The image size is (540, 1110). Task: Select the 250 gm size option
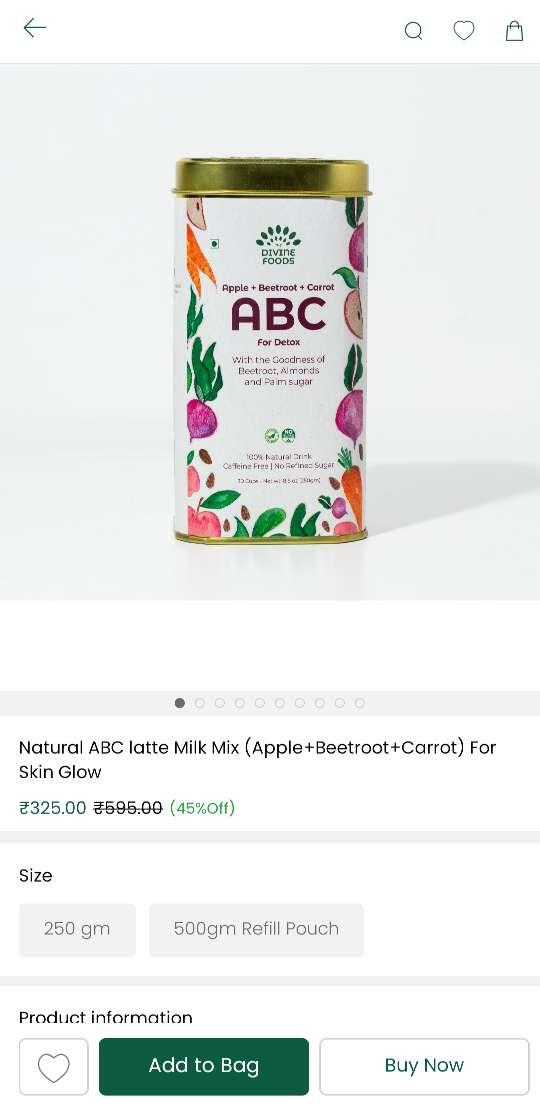coord(77,929)
